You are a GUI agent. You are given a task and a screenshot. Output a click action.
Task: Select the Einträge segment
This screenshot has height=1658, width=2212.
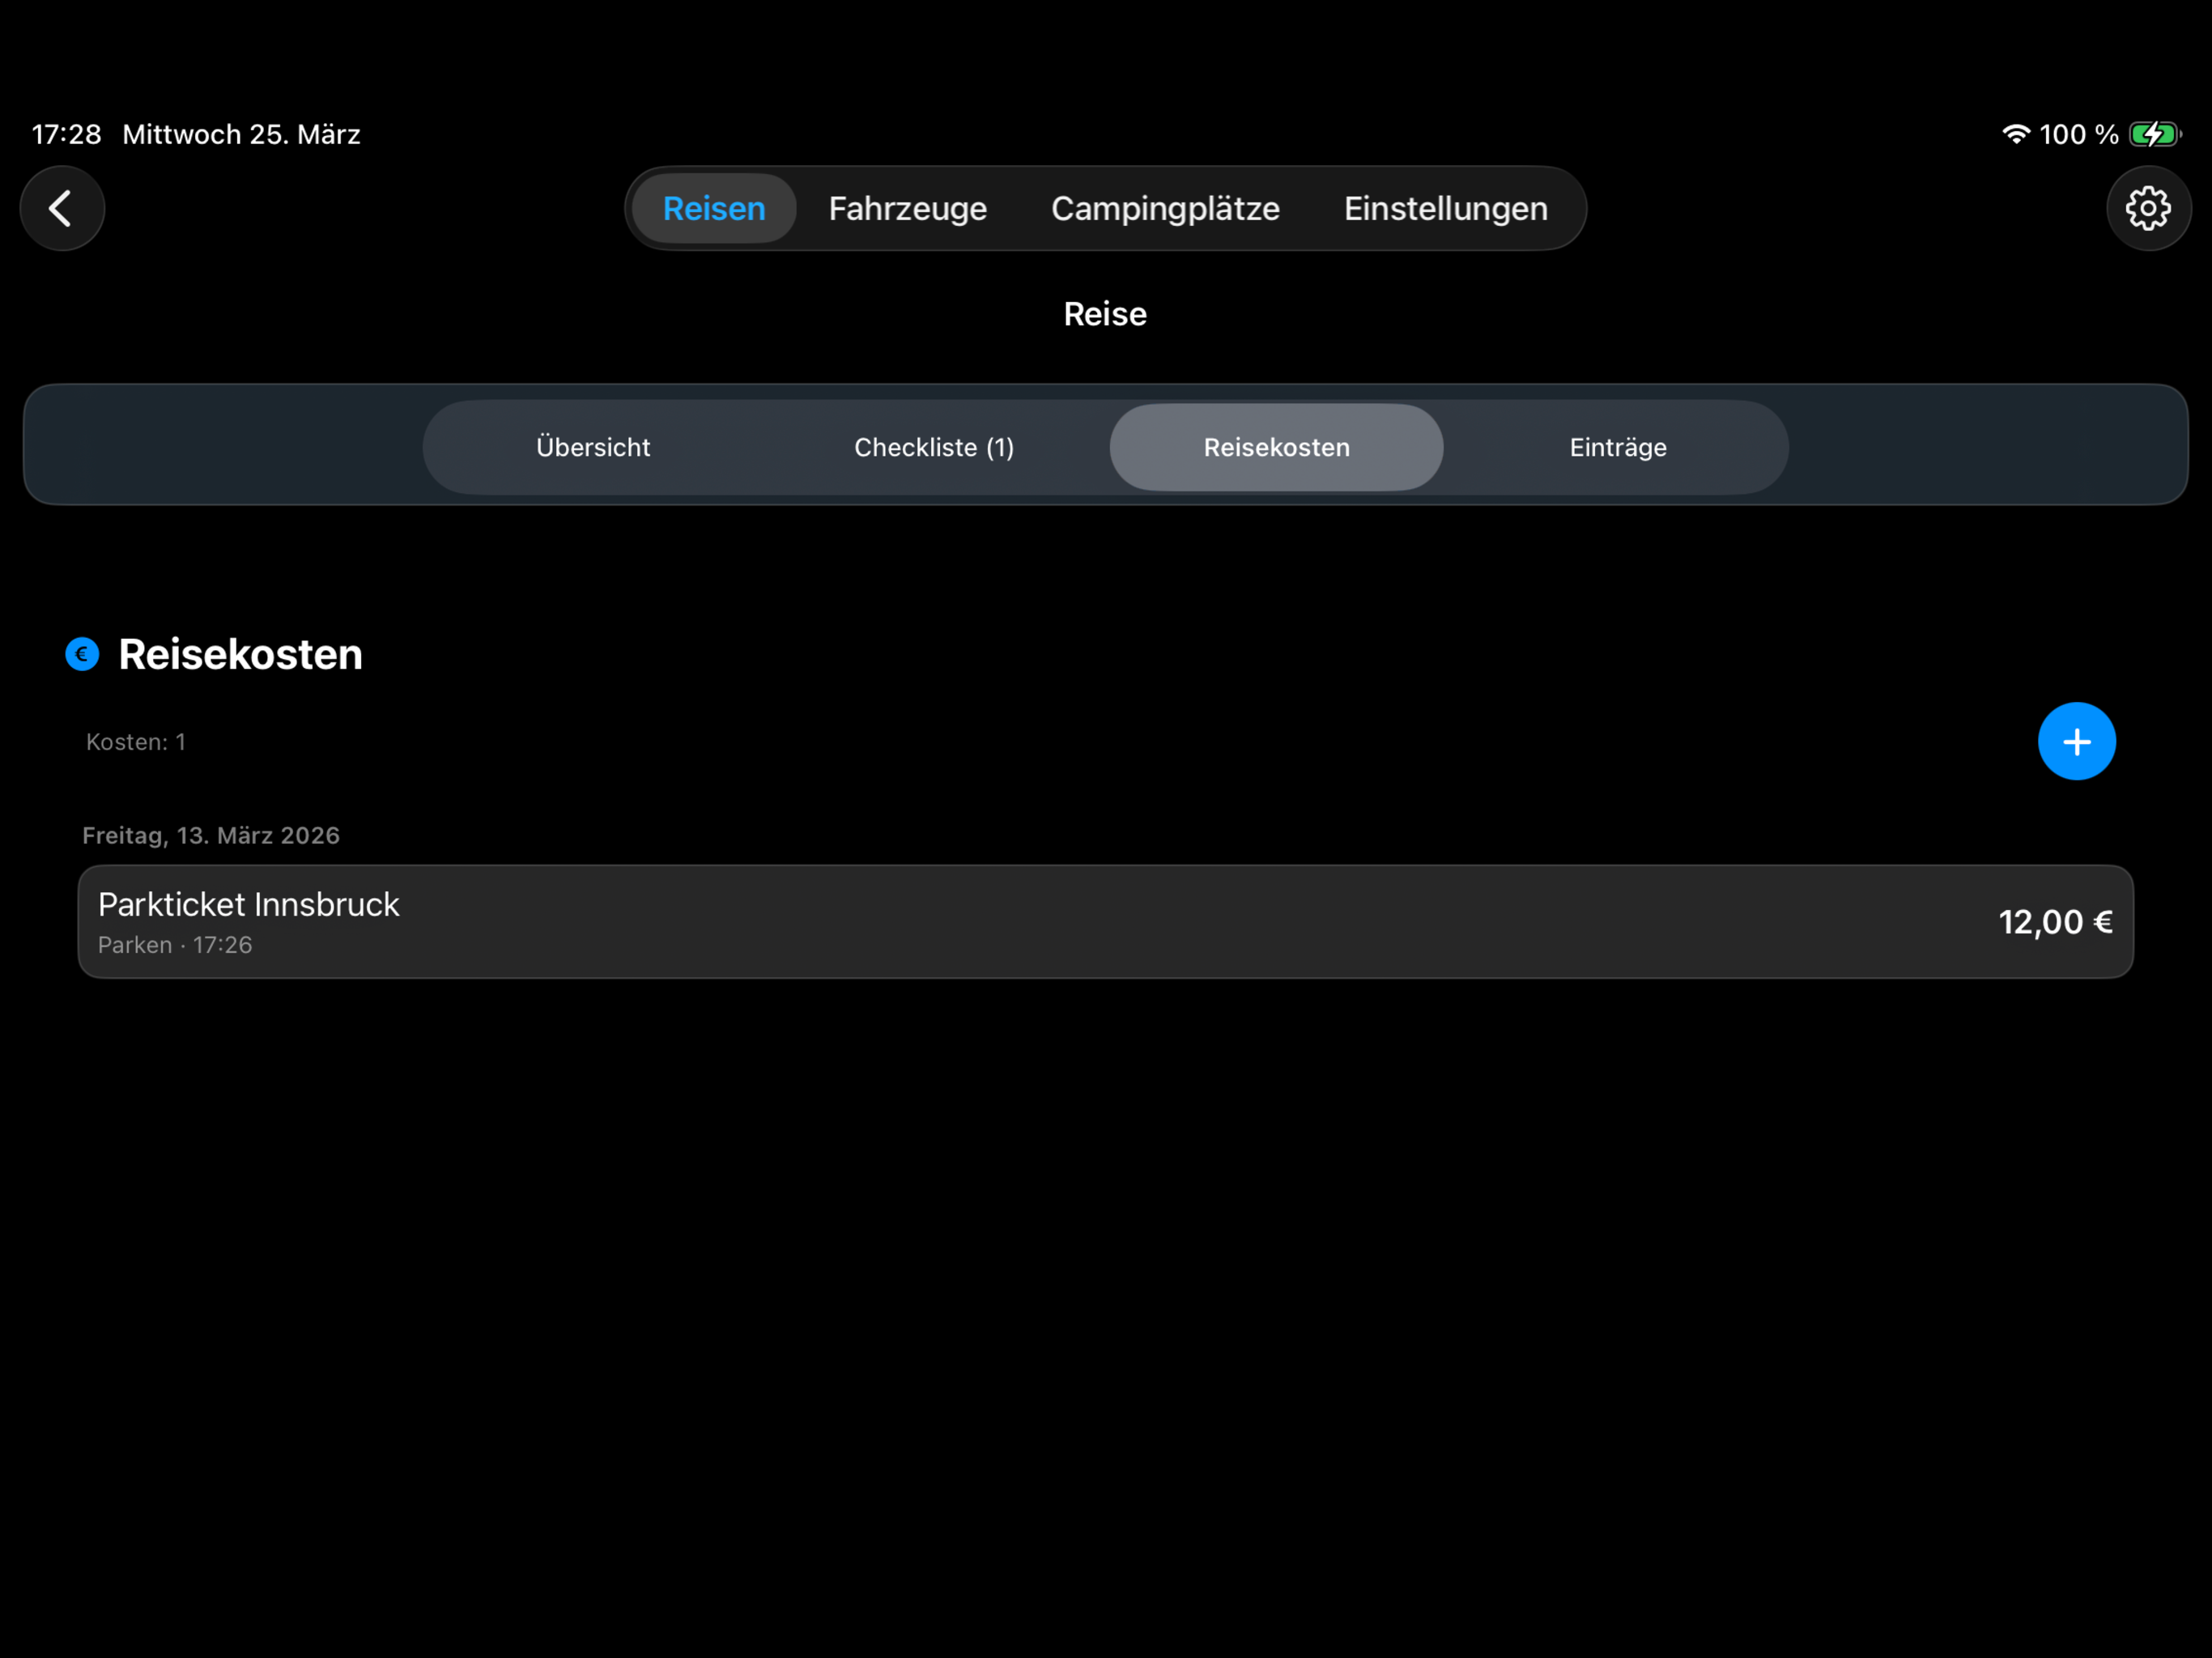coord(1618,447)
